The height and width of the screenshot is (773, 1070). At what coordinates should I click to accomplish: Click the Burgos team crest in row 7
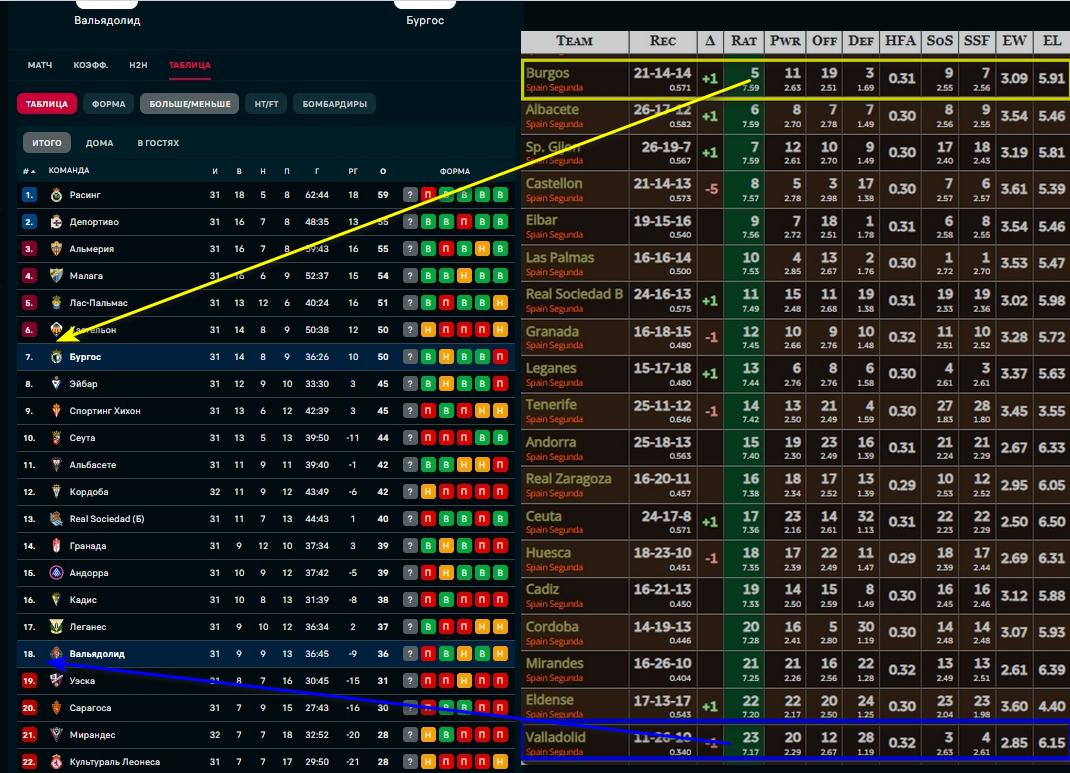[x=57, y=357]
